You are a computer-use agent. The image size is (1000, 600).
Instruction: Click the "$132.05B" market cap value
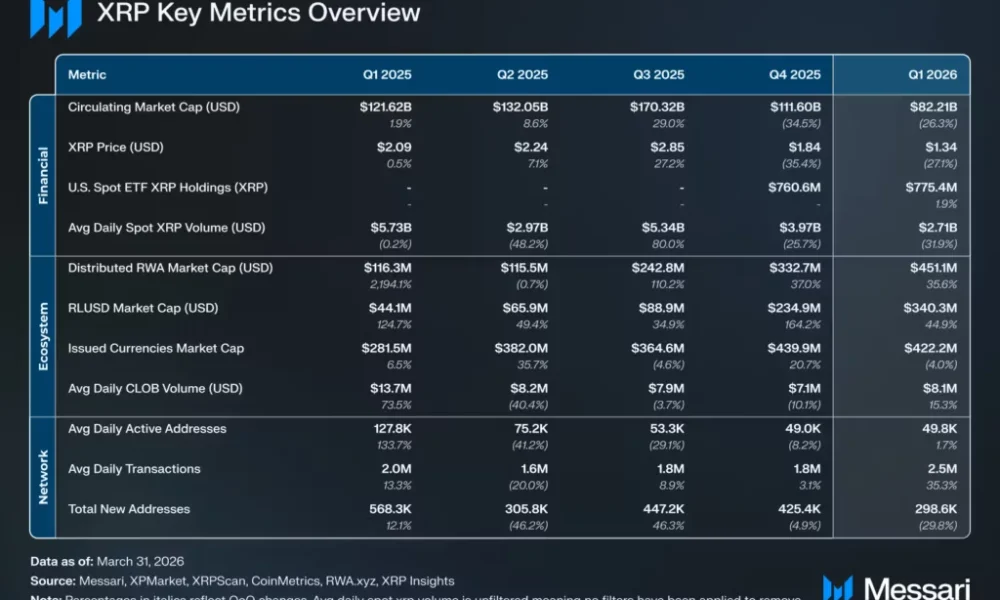coord(520,107)
